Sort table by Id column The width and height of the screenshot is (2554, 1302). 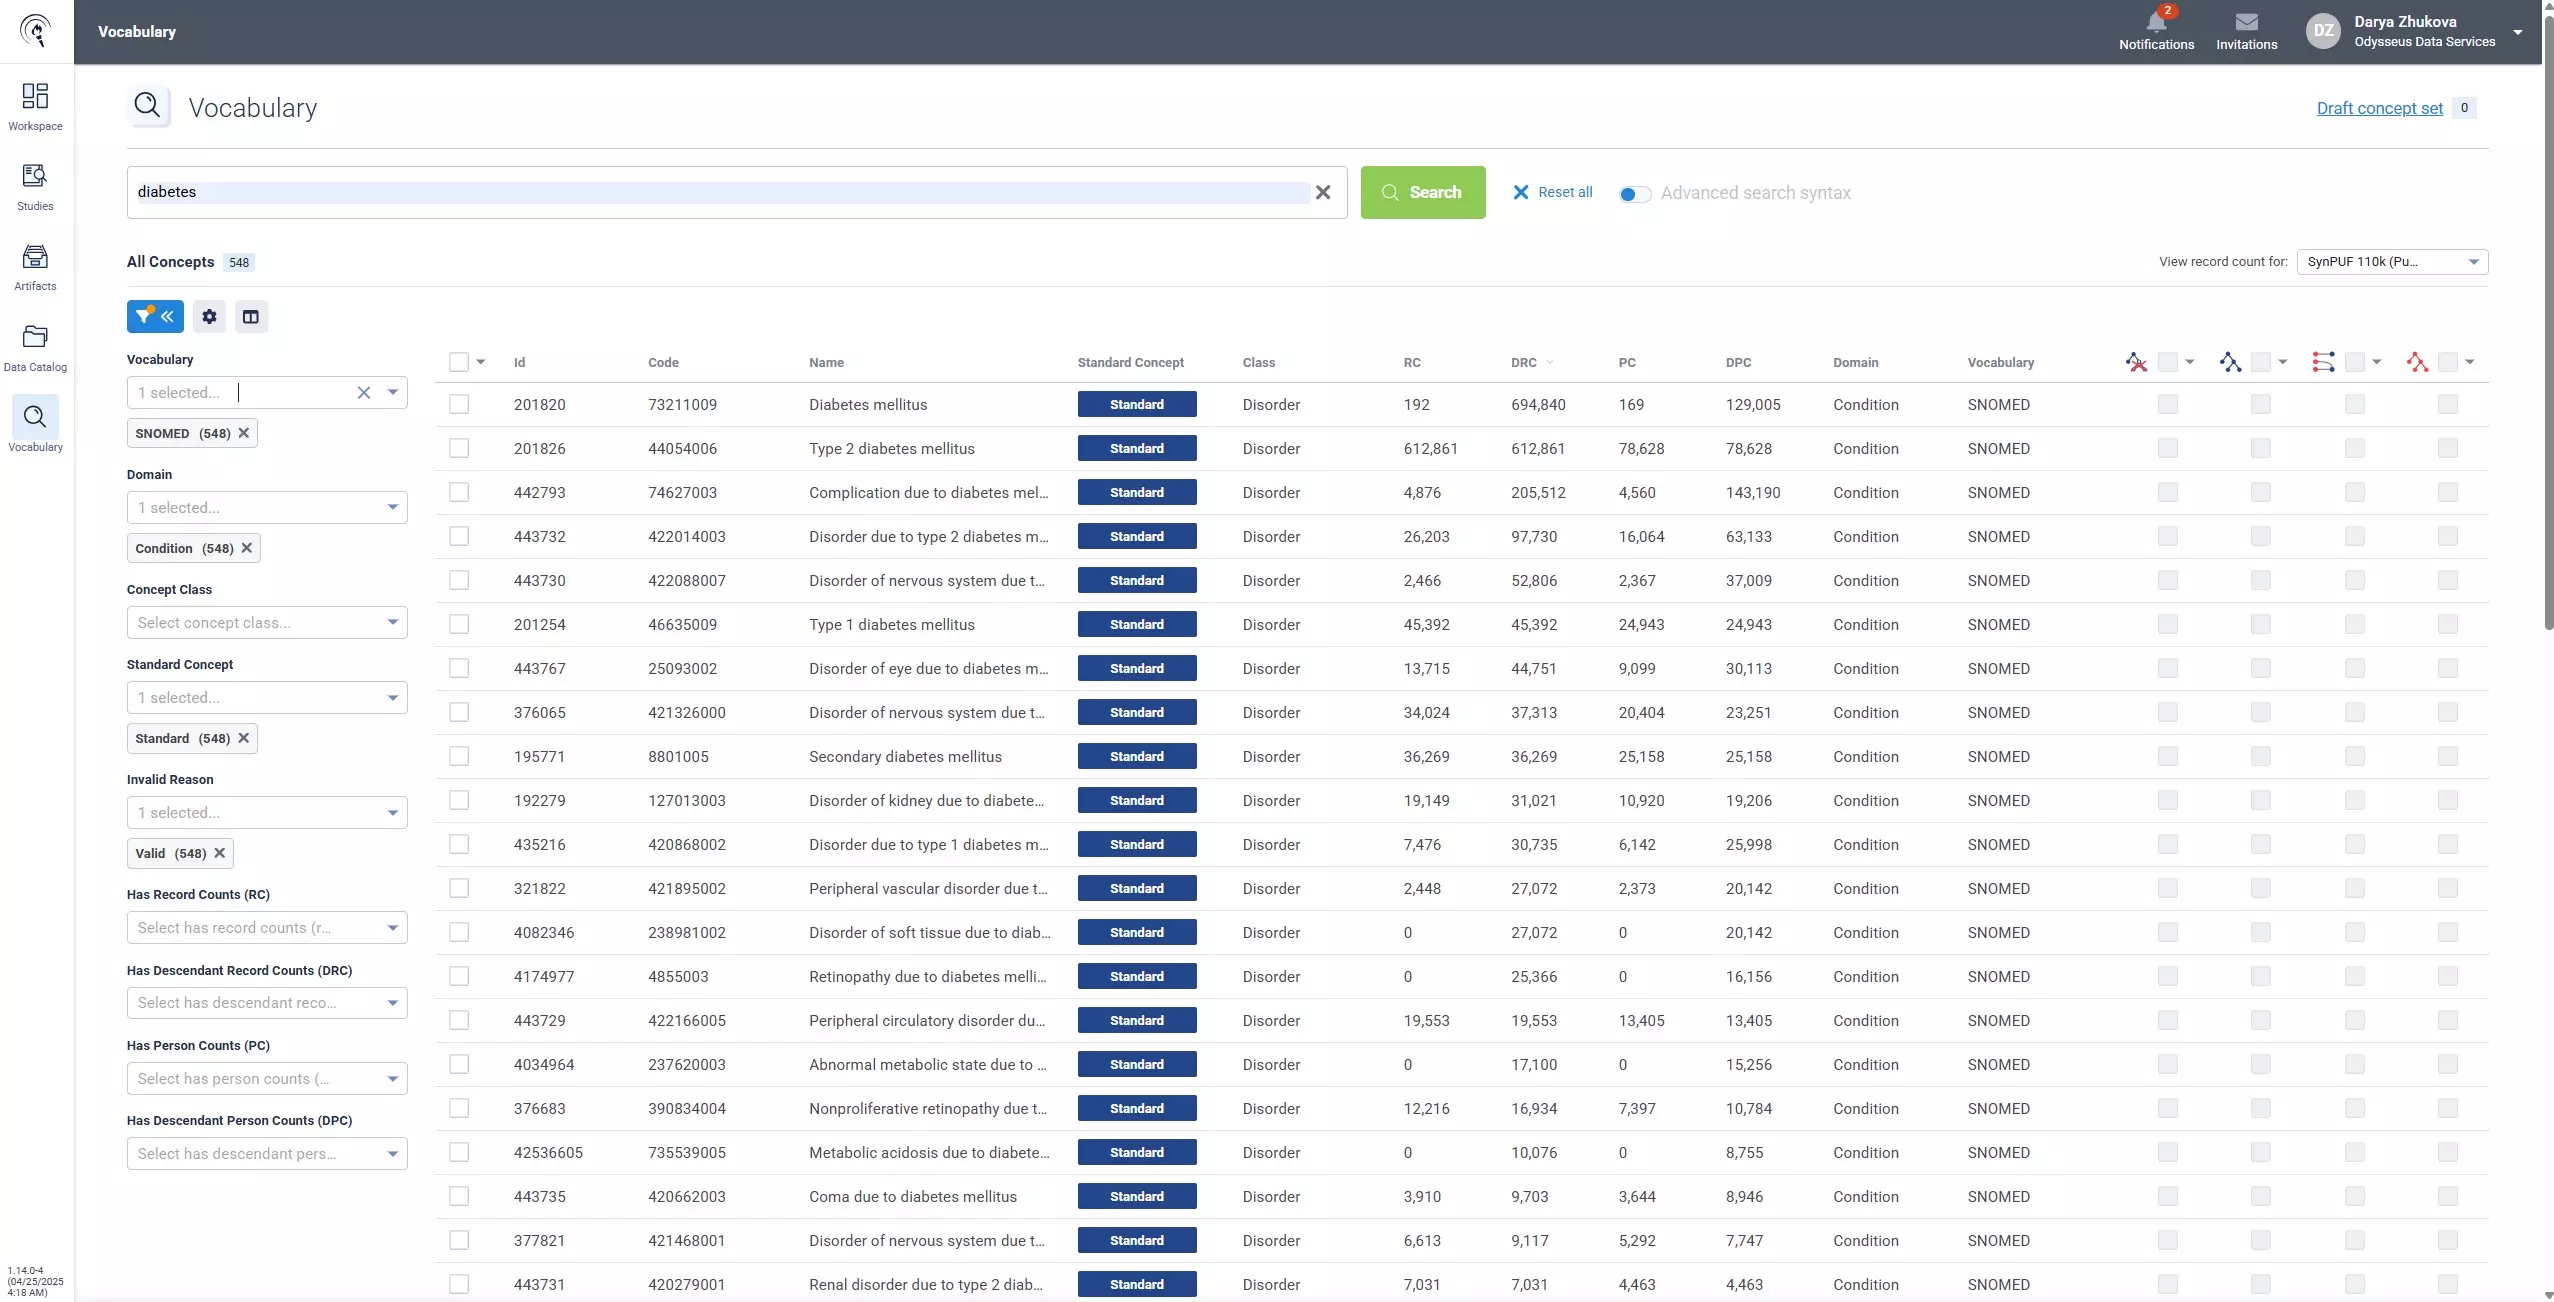point(519,362)
